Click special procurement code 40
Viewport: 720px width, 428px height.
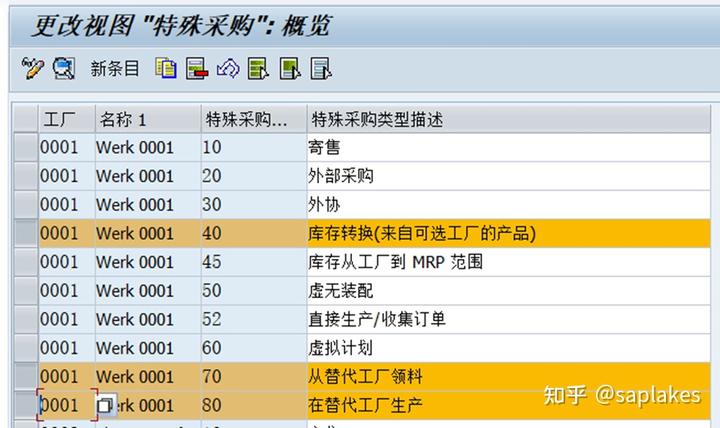pos(254,233)
